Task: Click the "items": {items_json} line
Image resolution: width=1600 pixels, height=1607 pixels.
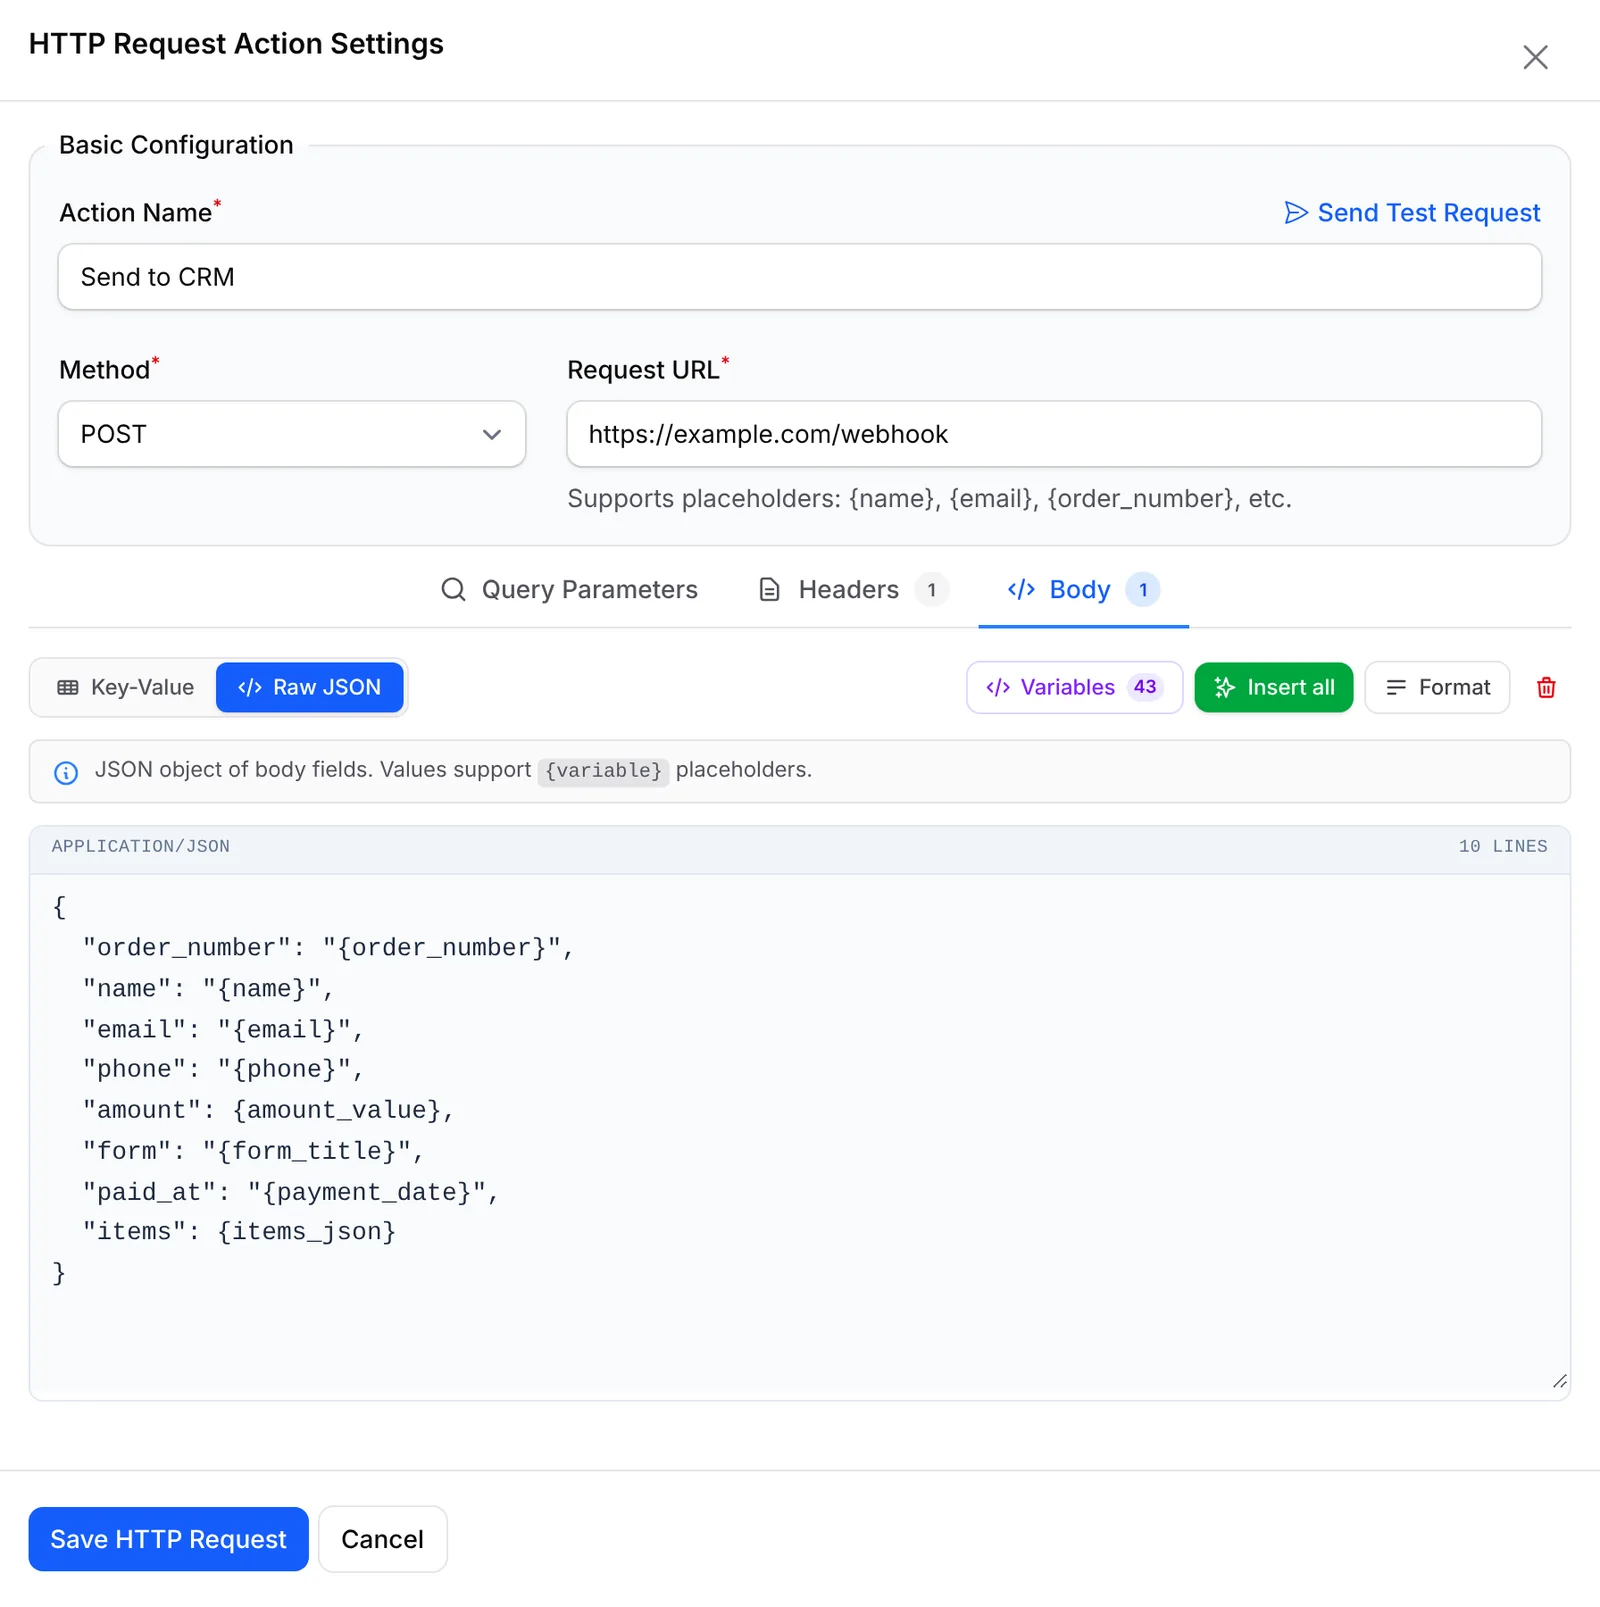Action: click(x=239, y=1232)
